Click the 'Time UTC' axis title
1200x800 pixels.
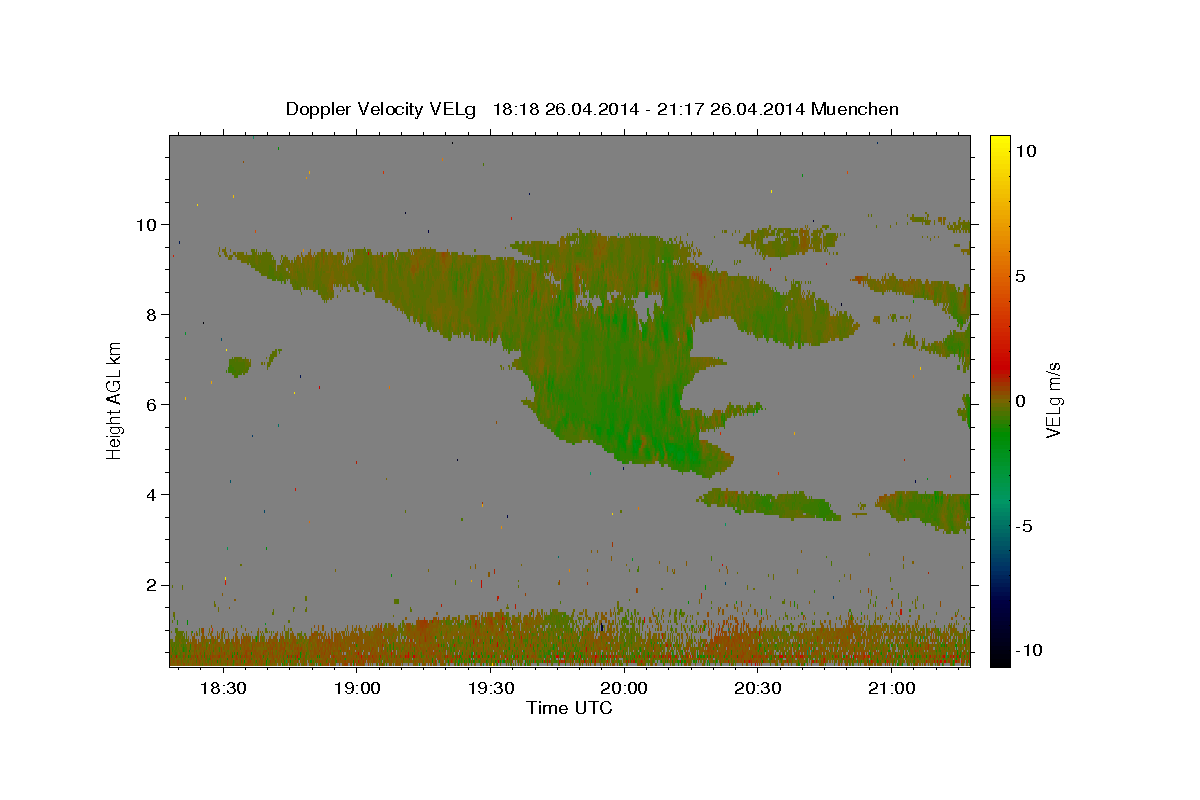pos(569,708)
